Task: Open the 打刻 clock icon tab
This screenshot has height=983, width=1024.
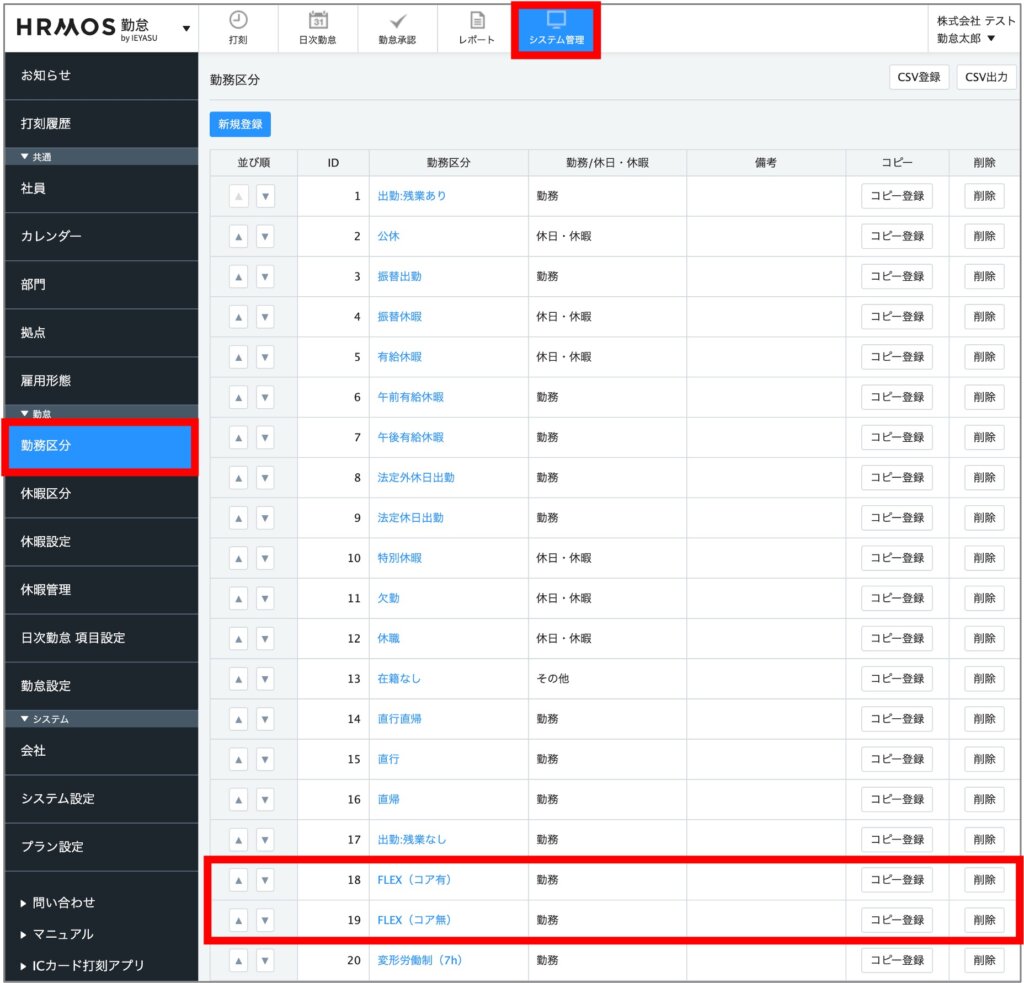Action: coord(238,28)
